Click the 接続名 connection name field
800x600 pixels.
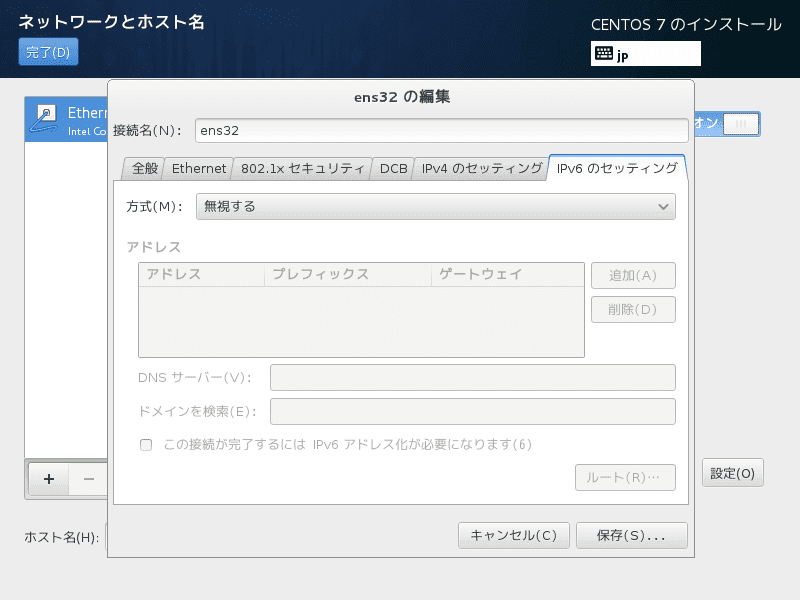pyautogui.click(x=440, y=130)
